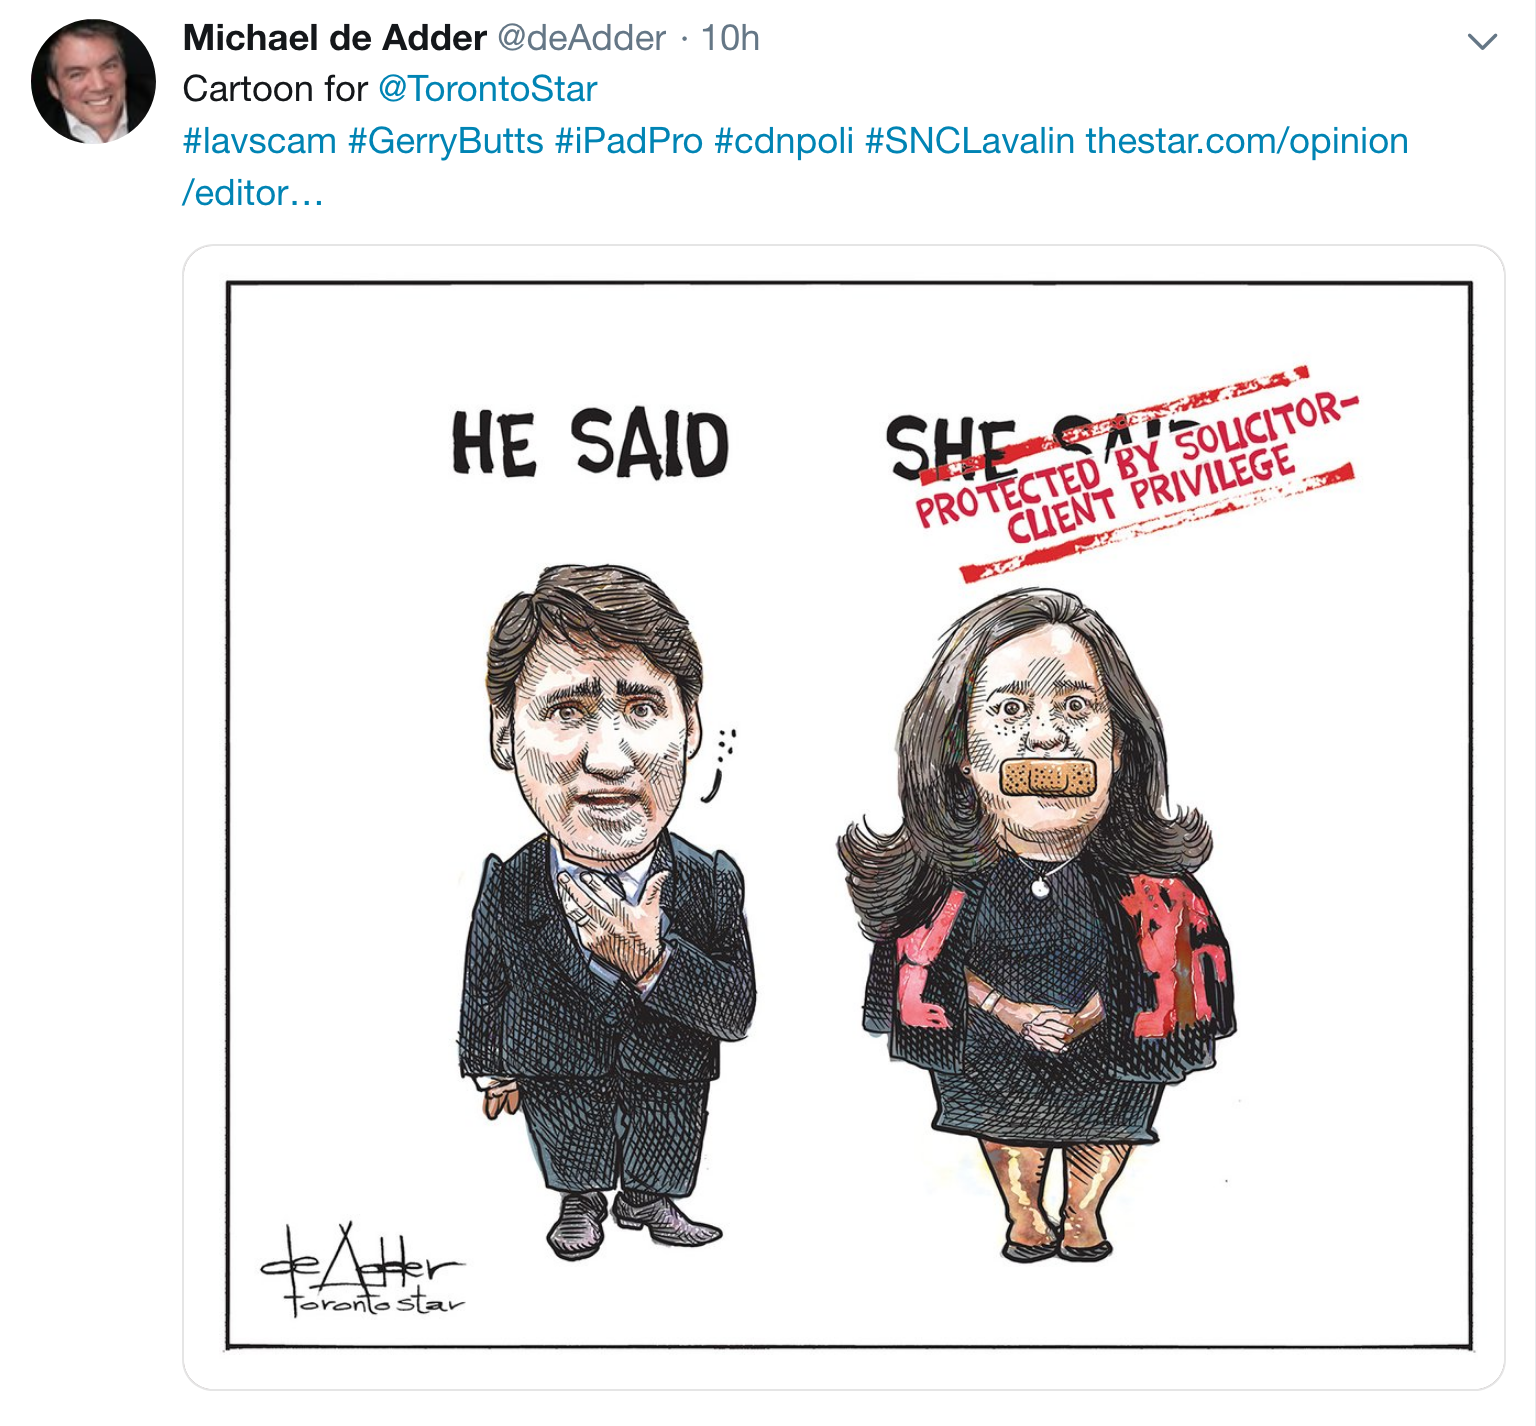Open the @deAdder handle link
The image size is (1536, 1426).
click(581, 38)
